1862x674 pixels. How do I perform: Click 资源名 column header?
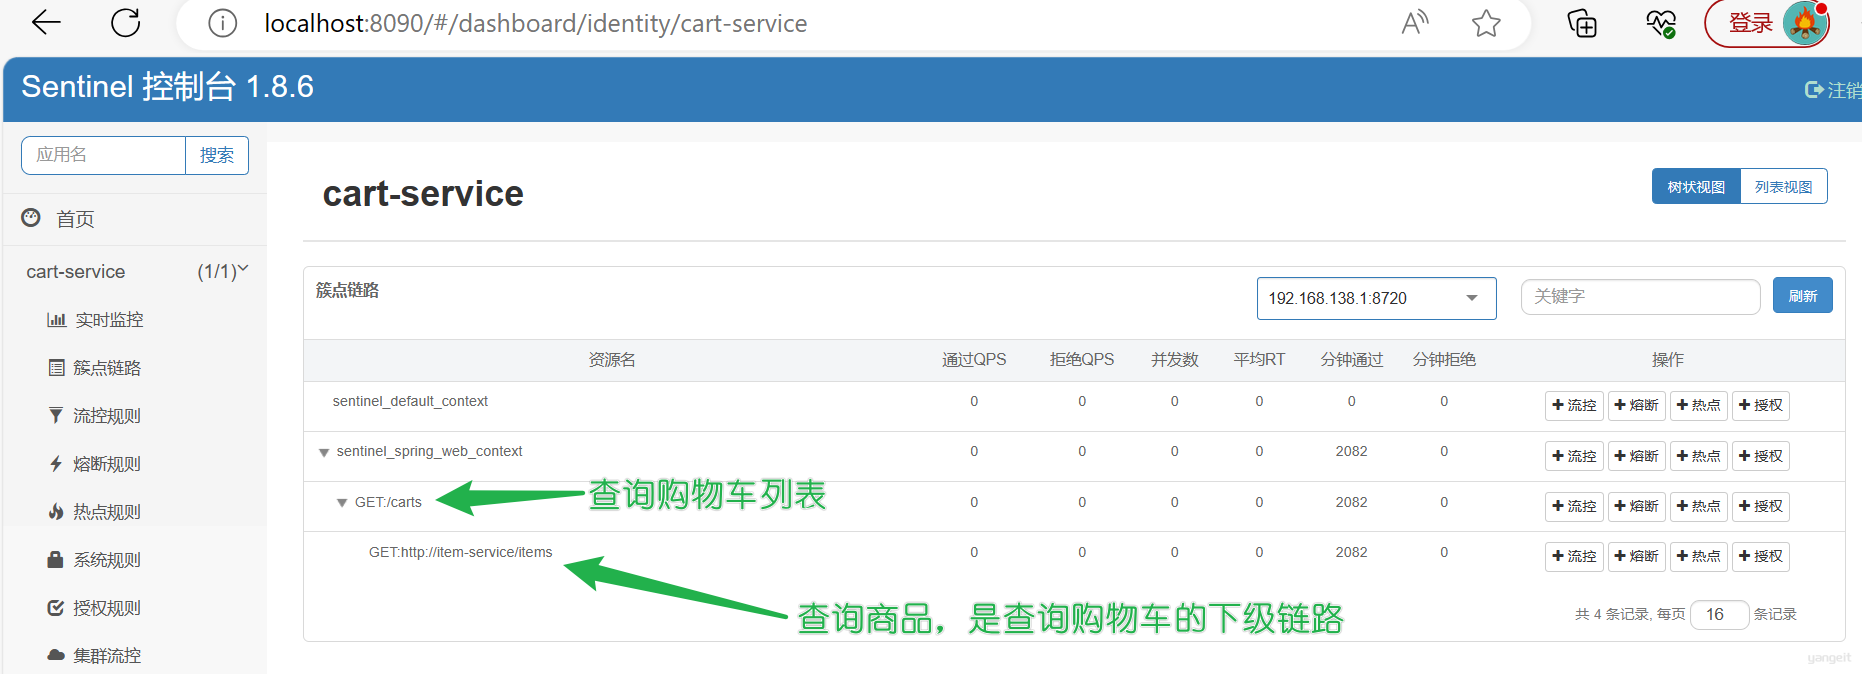(x=612, y=360)
